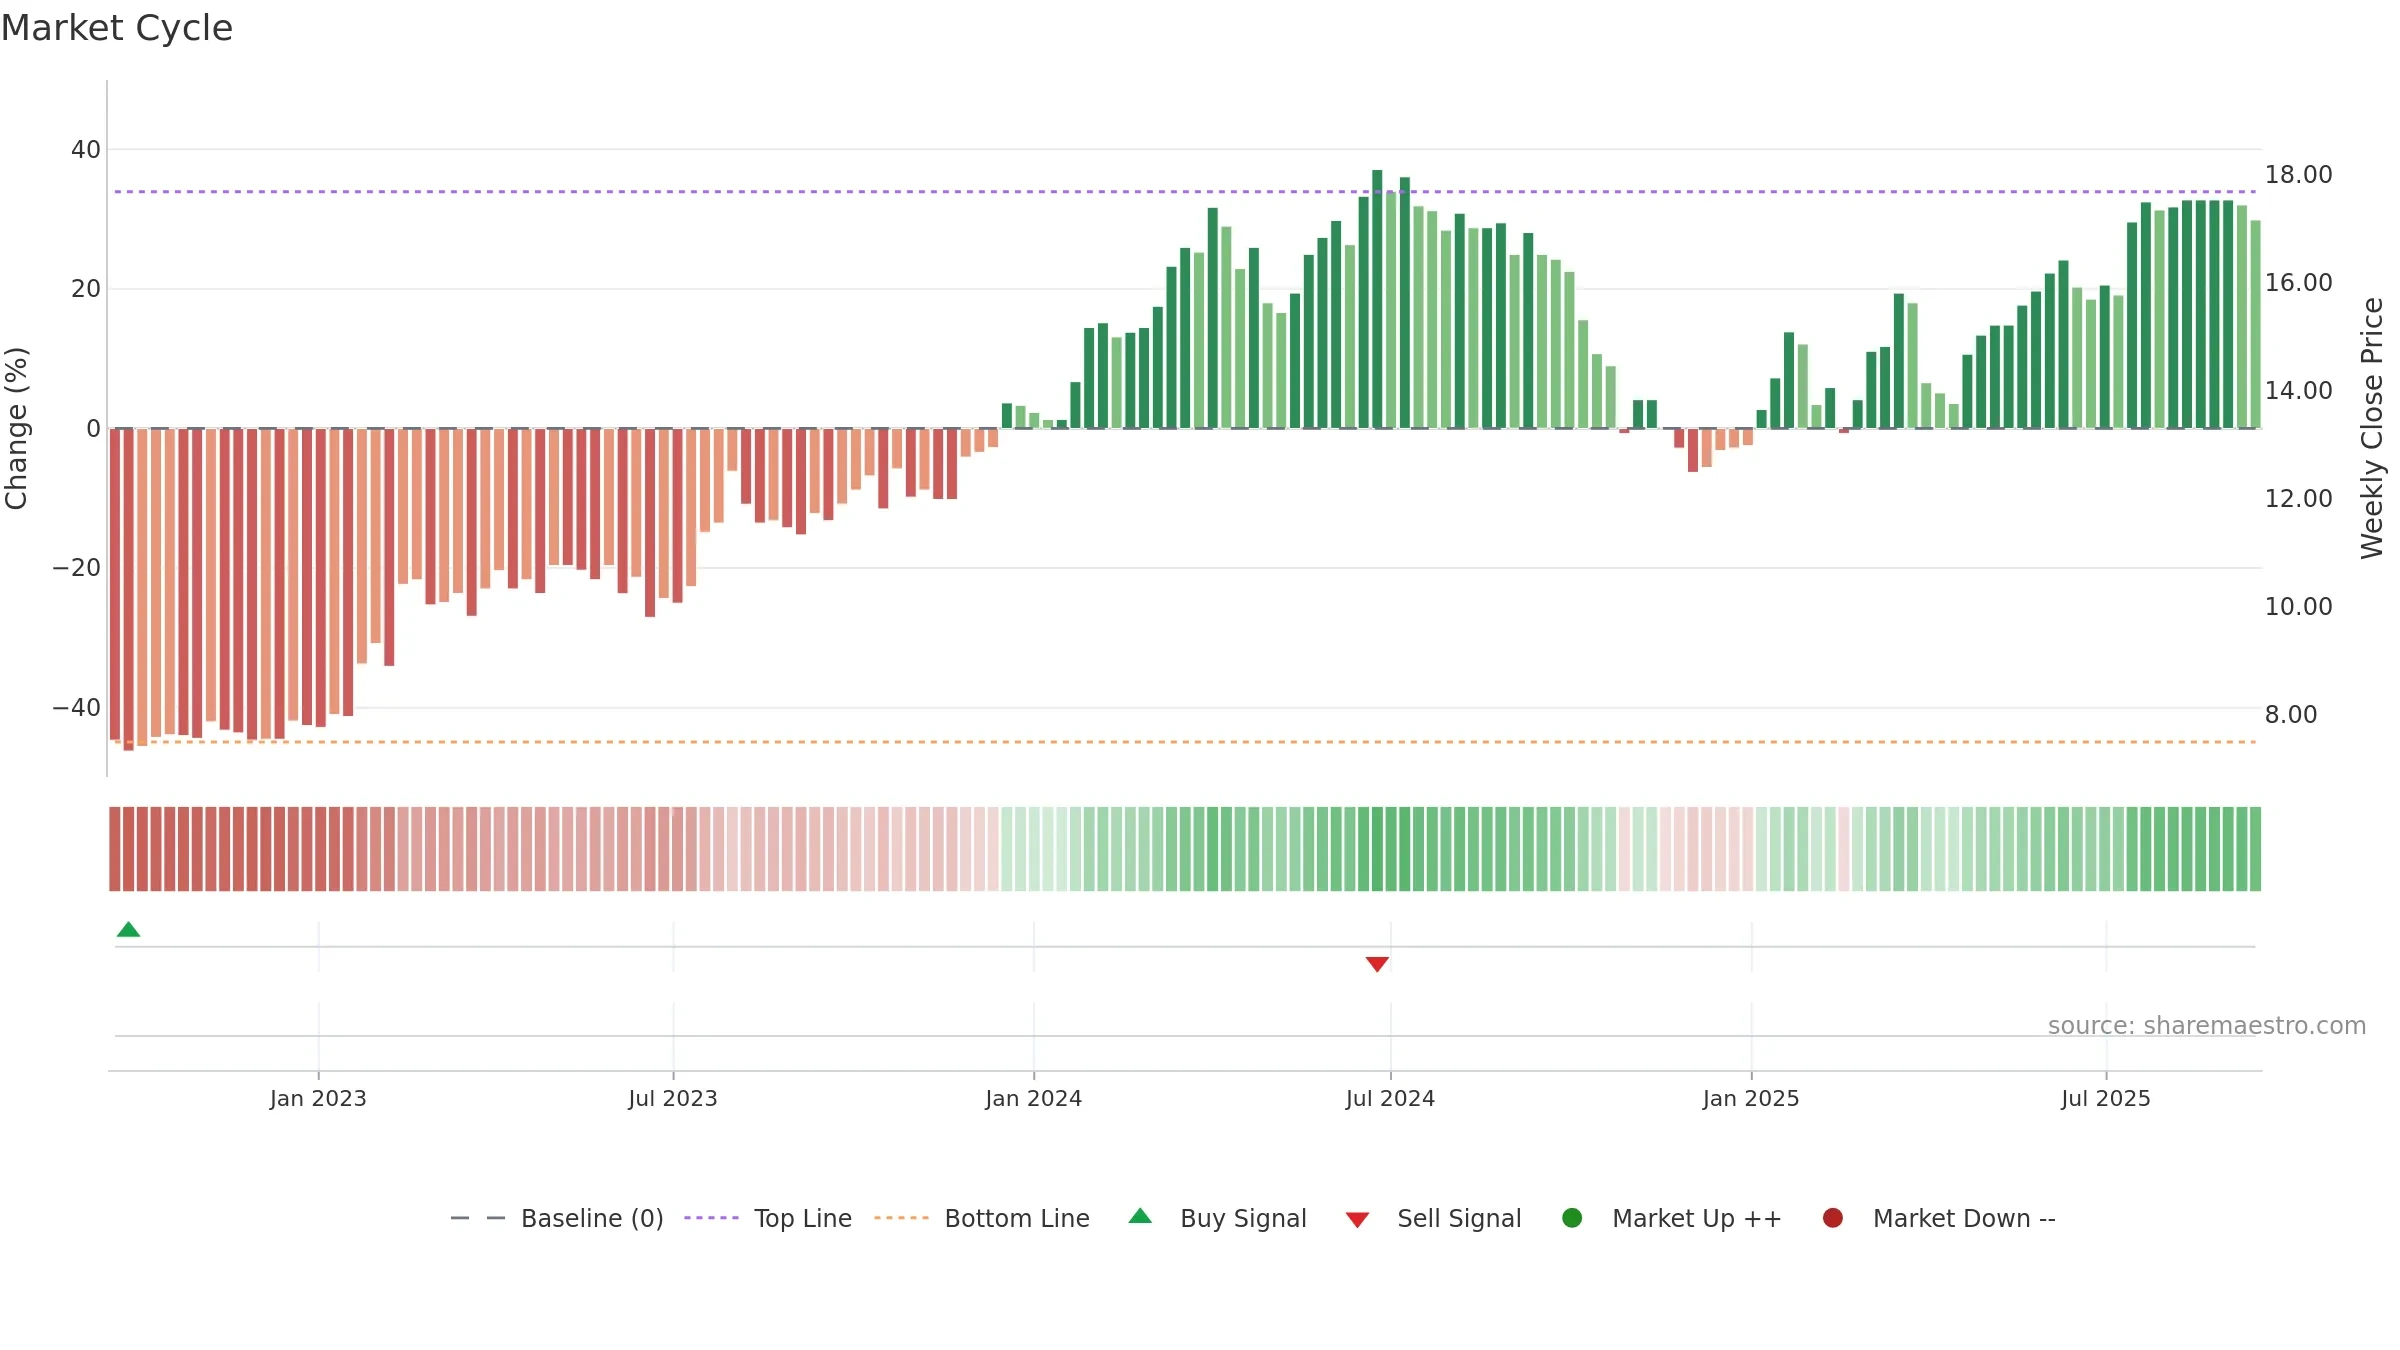Click the 8.00 price axis label
Viewport: 2400px width, 1350px height.
tap(2291, 714)
